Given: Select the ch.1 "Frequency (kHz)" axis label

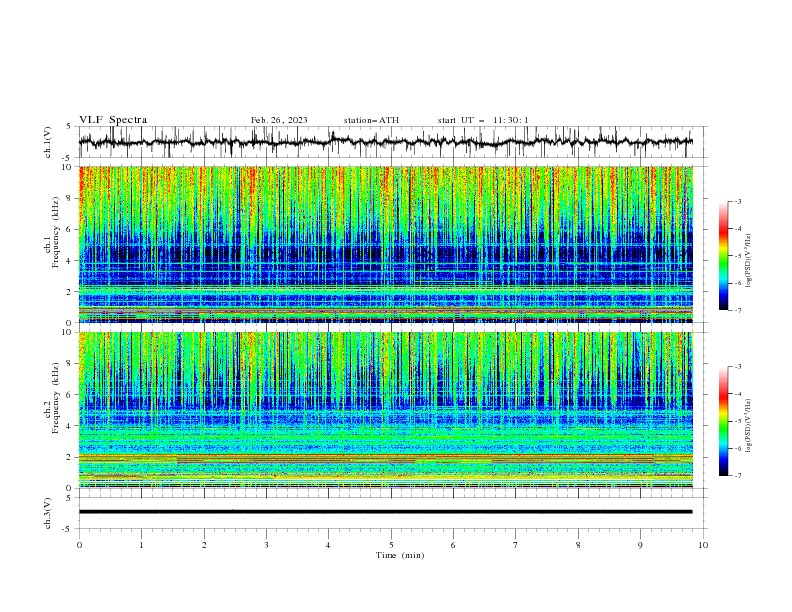Looking at the screenshot, I should (x=57, y=232).
